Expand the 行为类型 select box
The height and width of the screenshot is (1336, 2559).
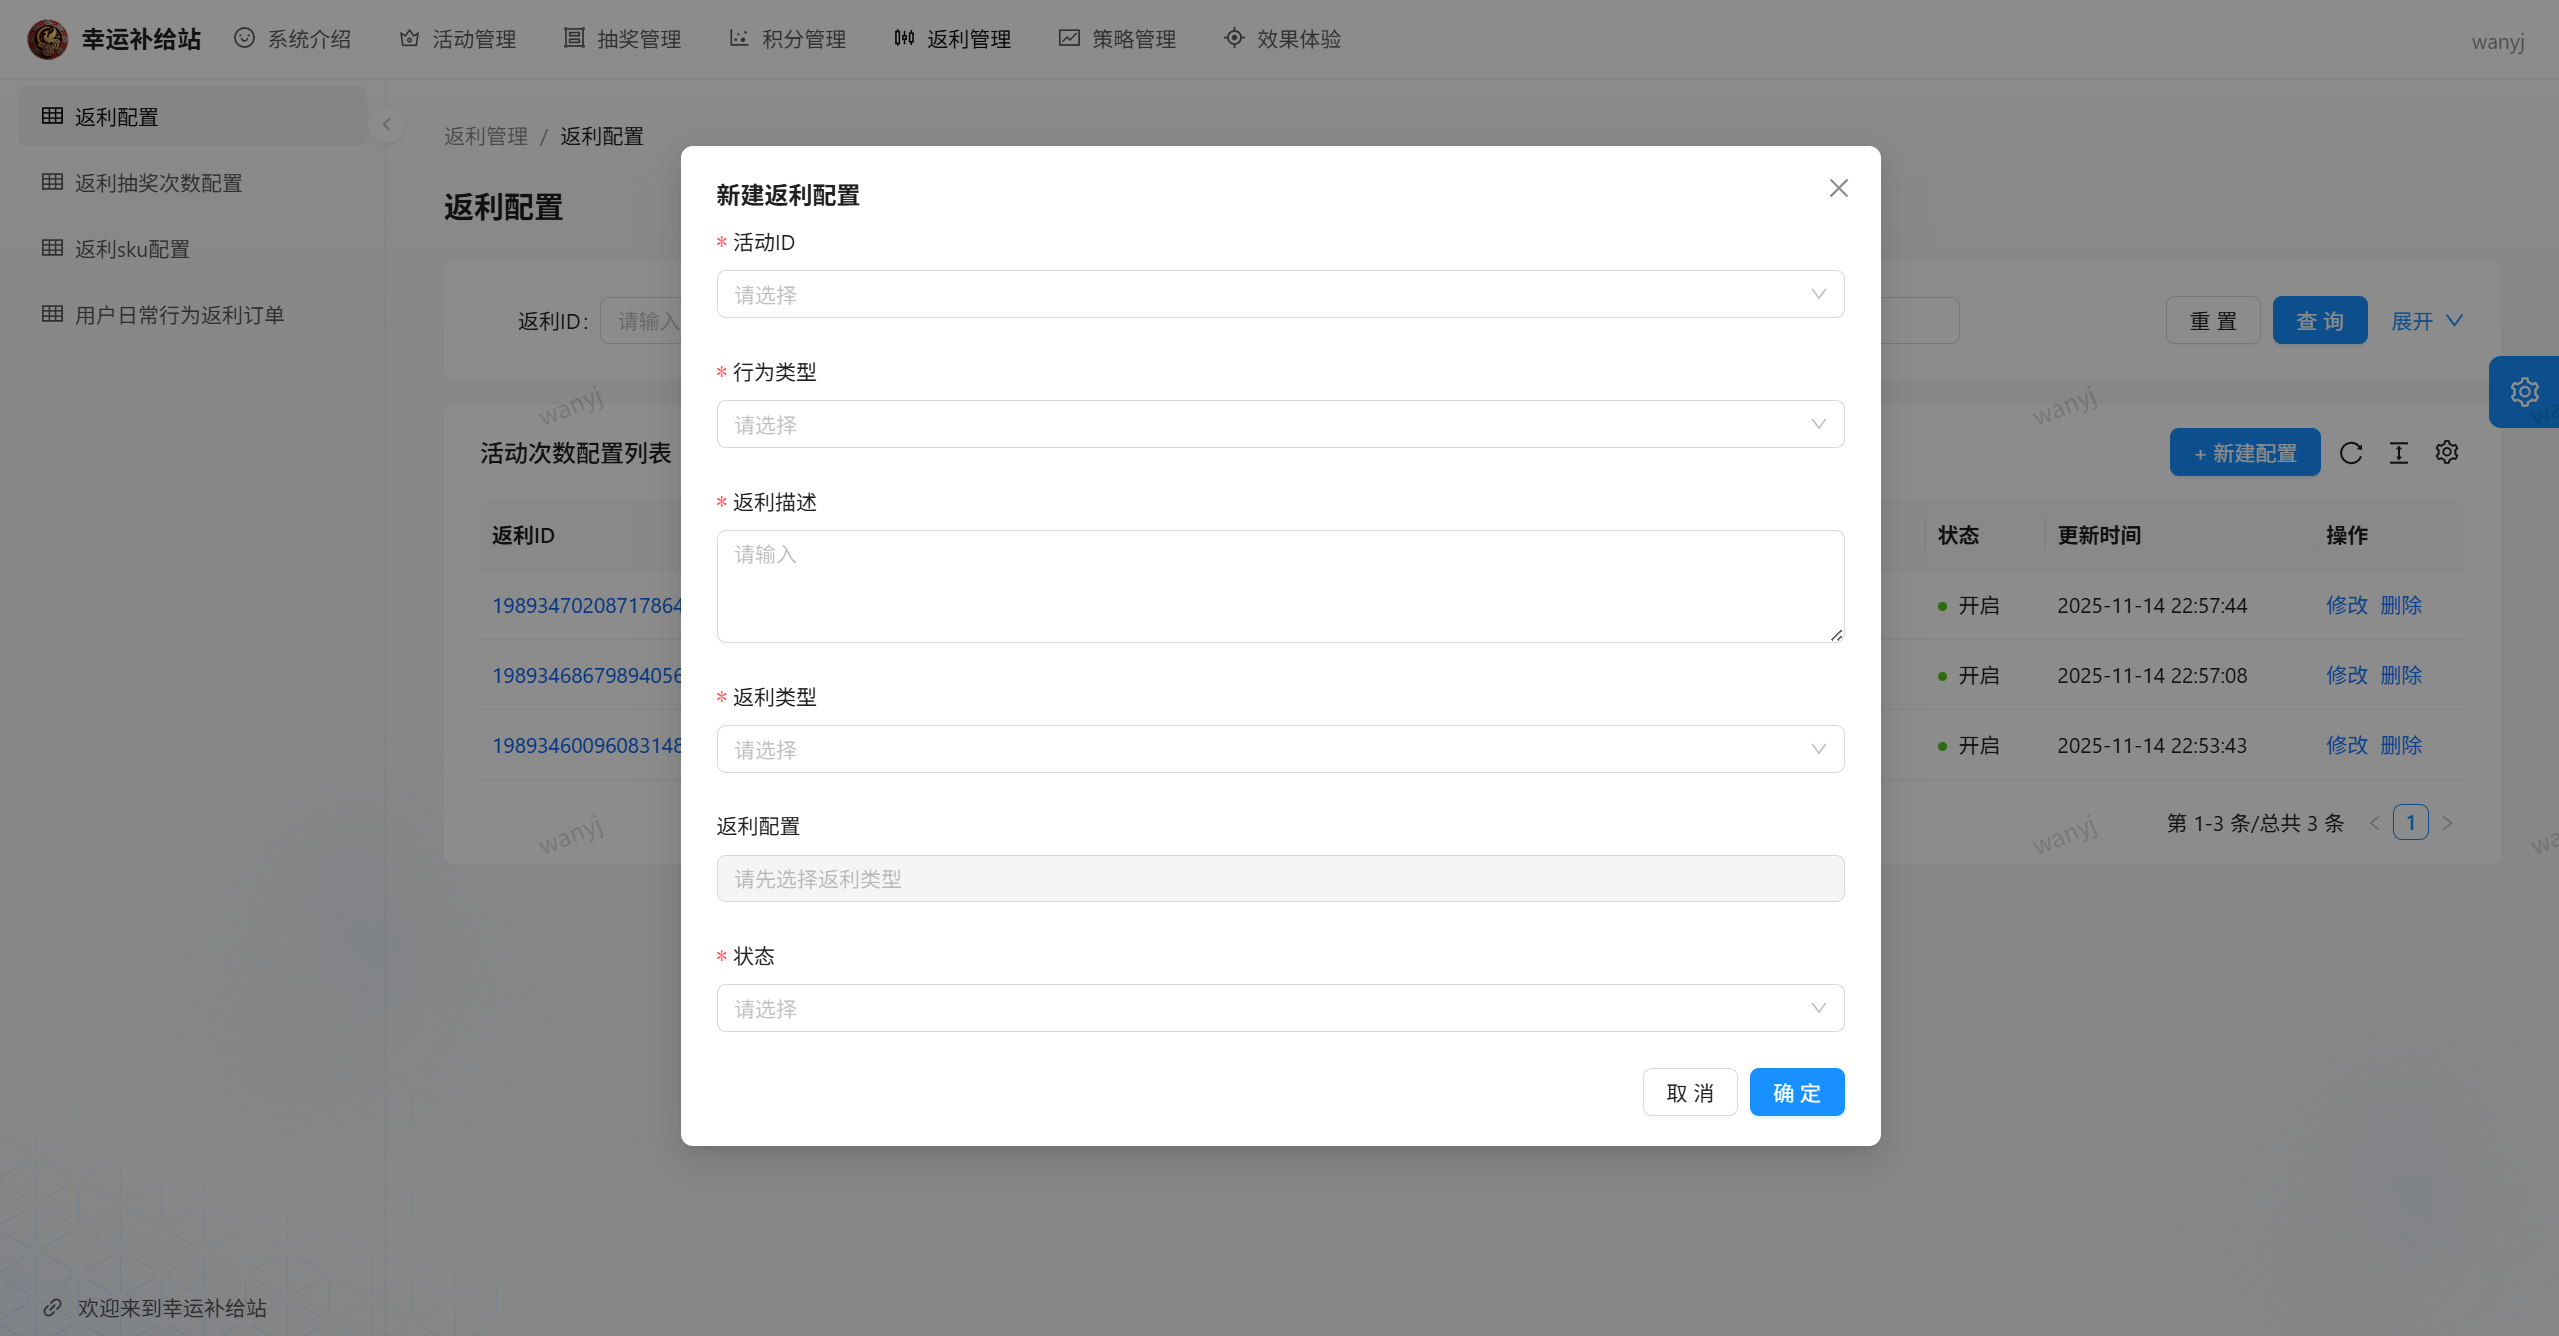click(1280, 424)
